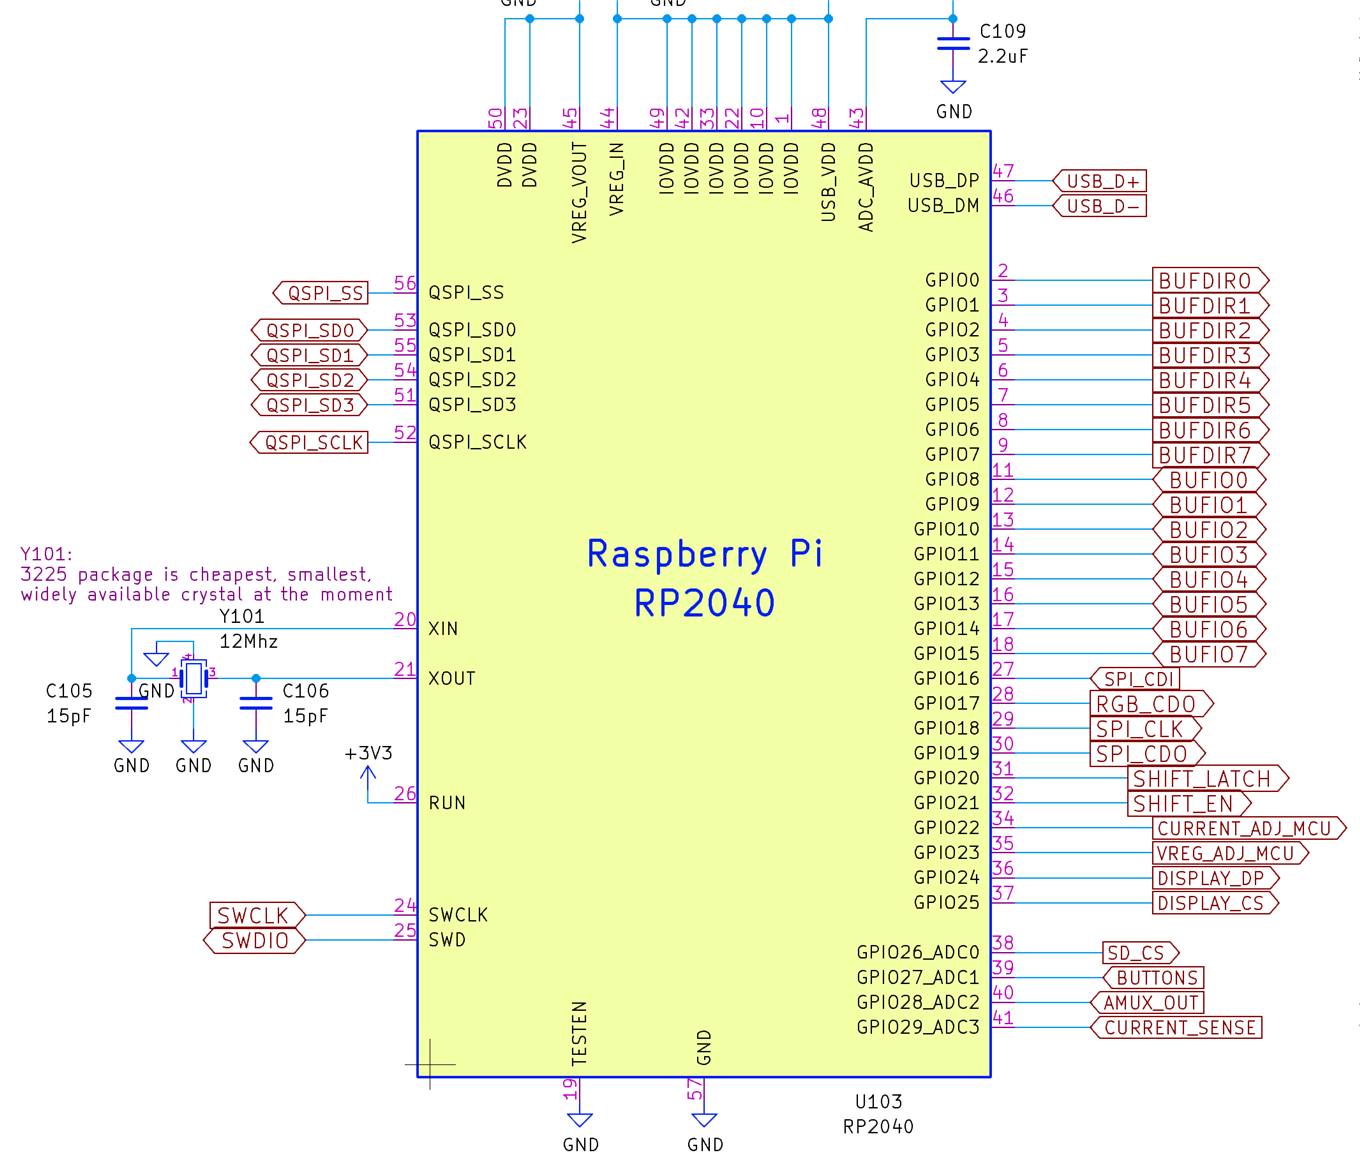Click the GND symbol below C105

click(131, 746)
